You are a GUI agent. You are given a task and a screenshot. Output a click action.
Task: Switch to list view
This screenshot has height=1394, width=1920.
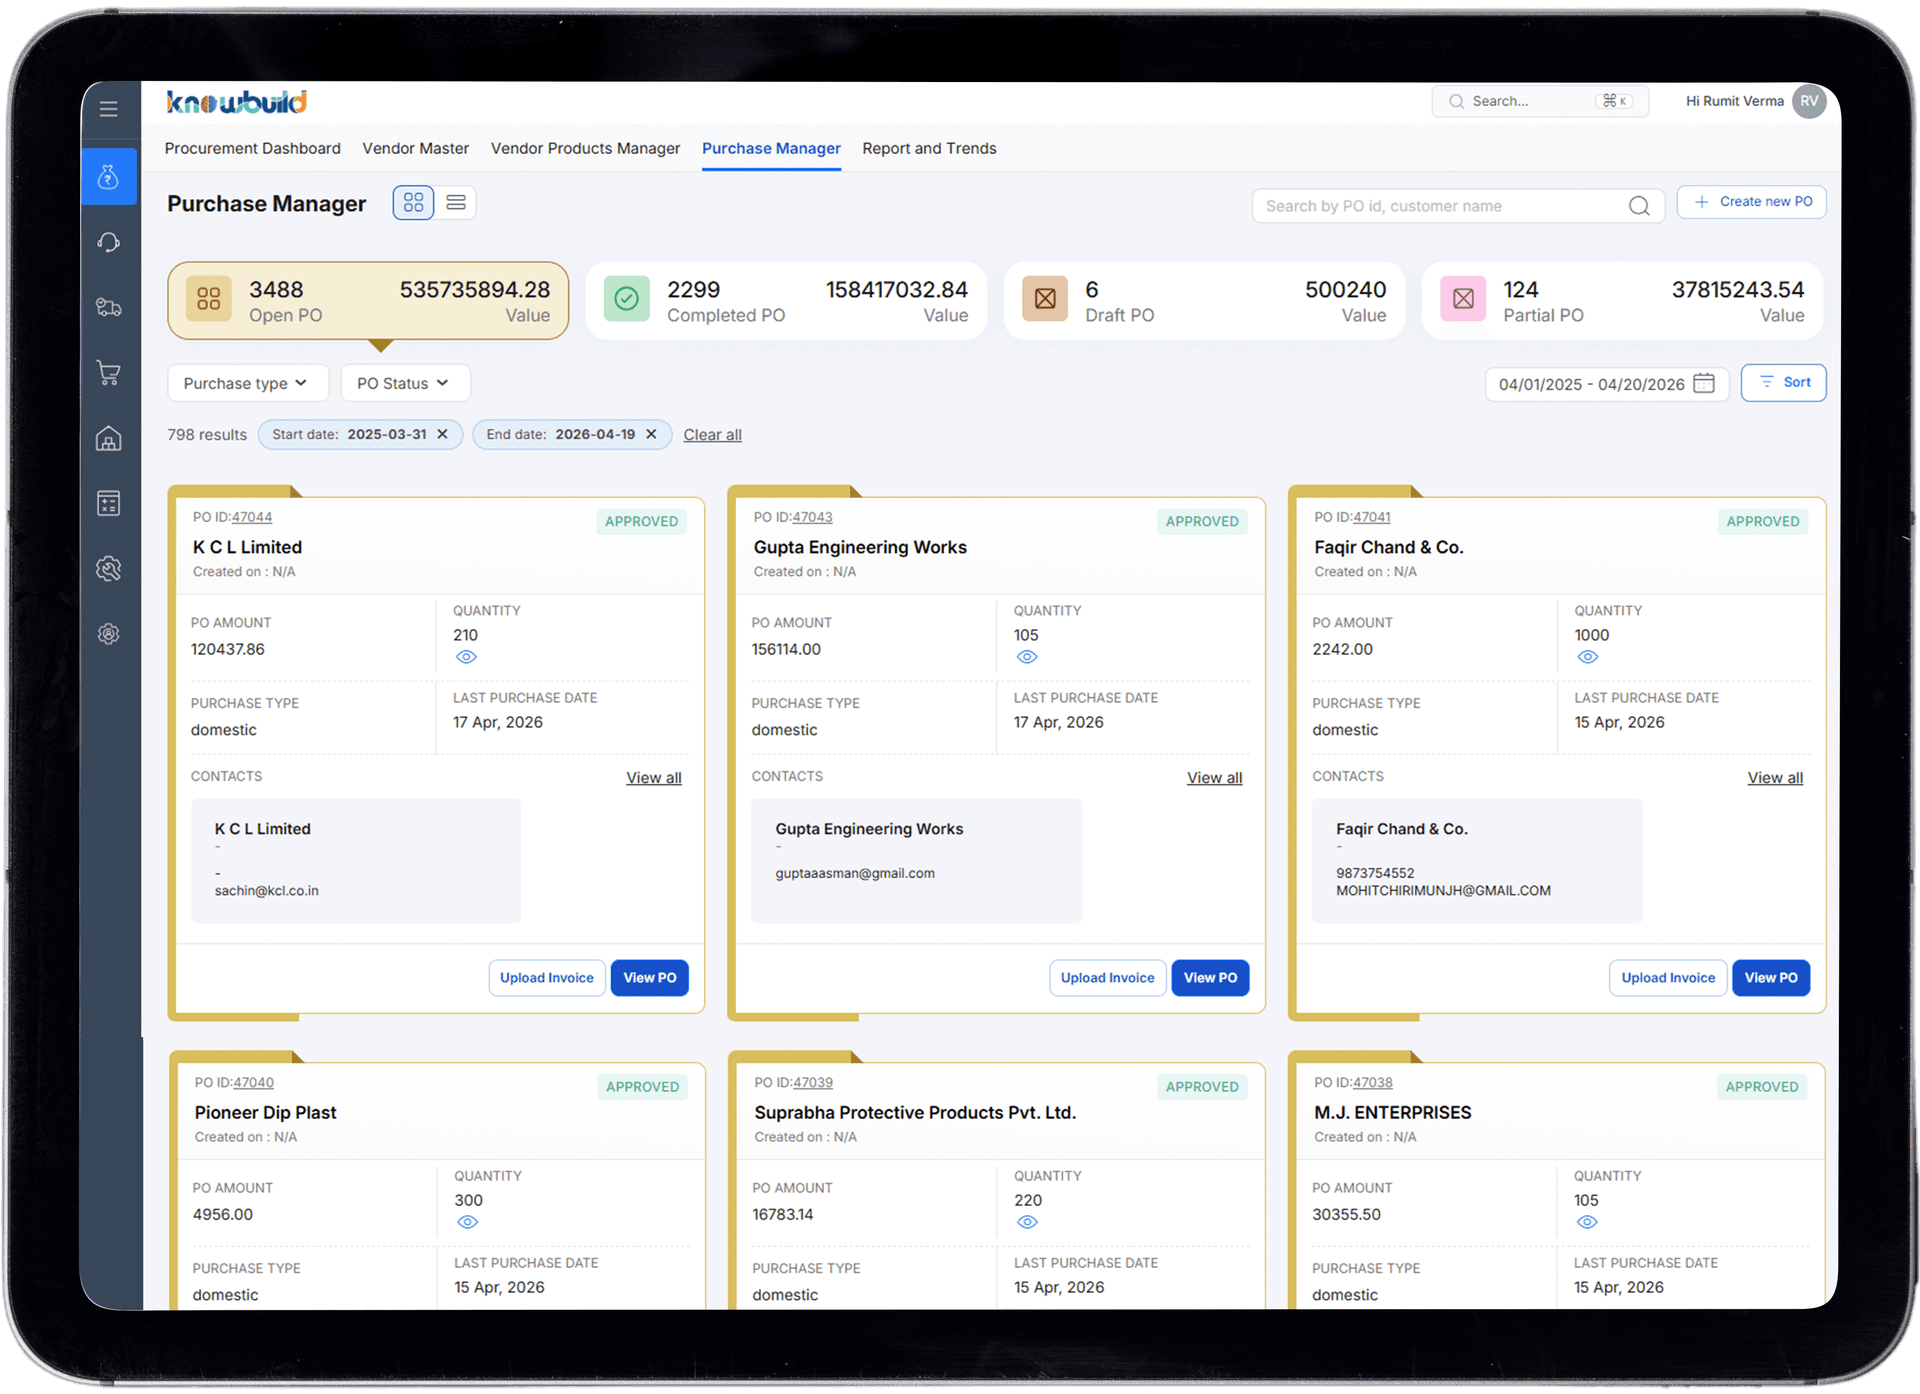click(456, 203)
